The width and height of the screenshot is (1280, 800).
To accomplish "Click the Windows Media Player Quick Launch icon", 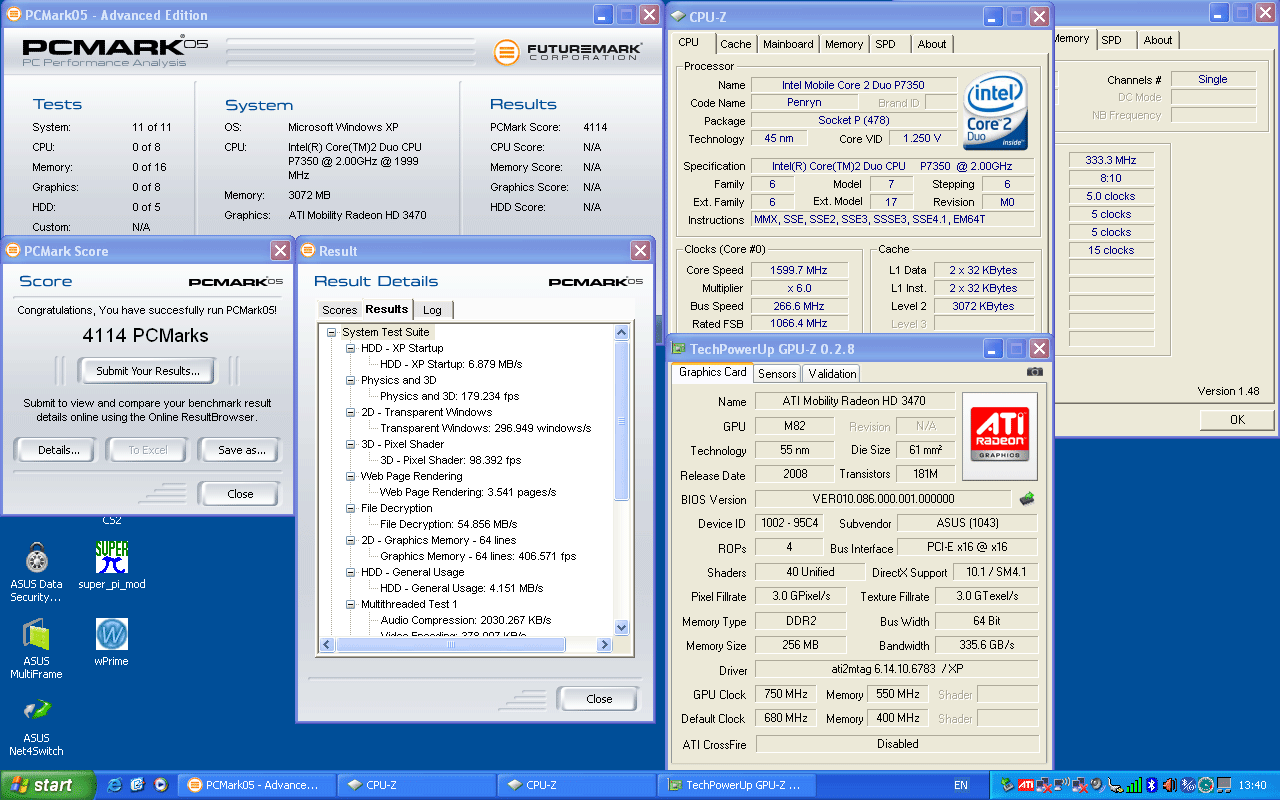I will click(161, 785).
